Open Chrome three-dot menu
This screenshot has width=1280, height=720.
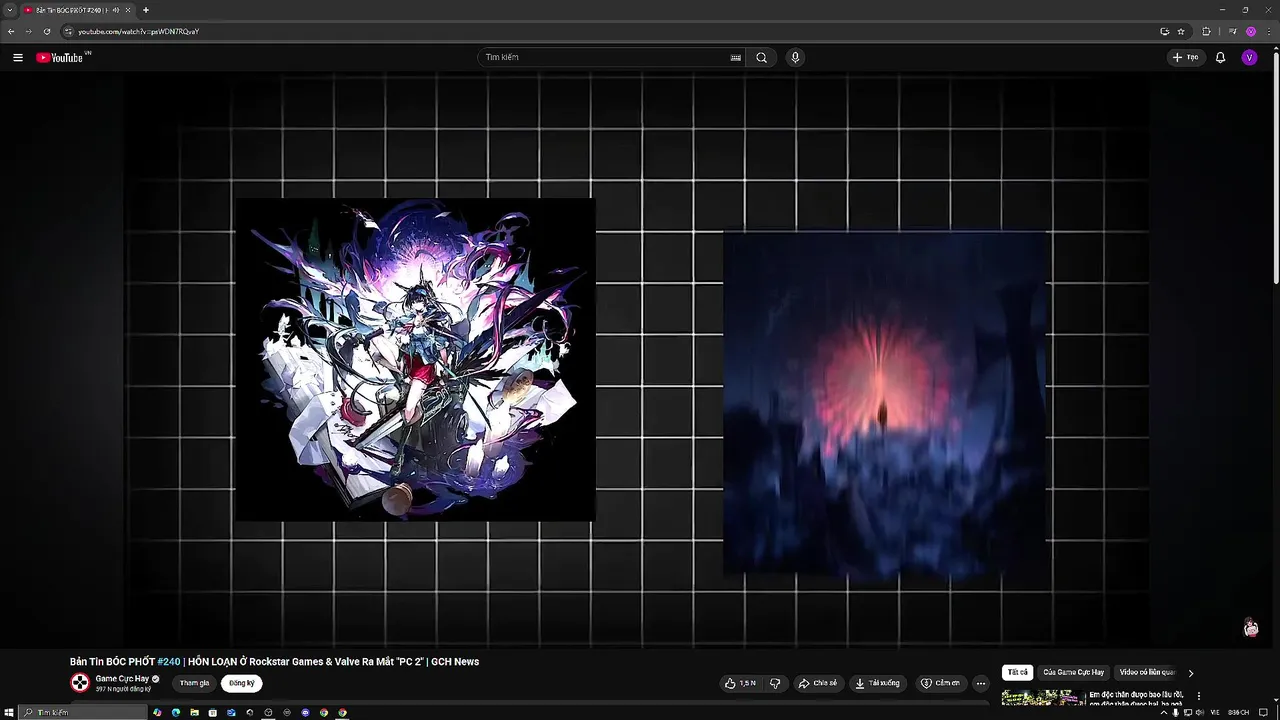point(1269,31)
